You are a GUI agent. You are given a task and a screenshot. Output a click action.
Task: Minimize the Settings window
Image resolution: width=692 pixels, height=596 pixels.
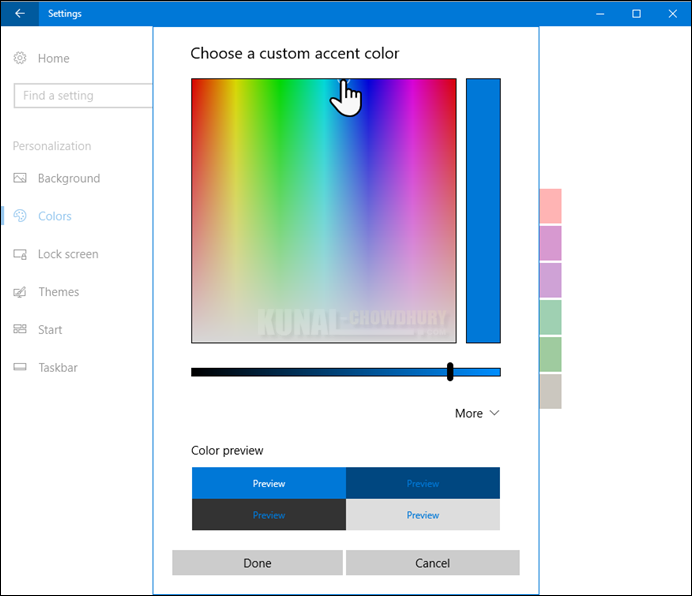(600, 14)
